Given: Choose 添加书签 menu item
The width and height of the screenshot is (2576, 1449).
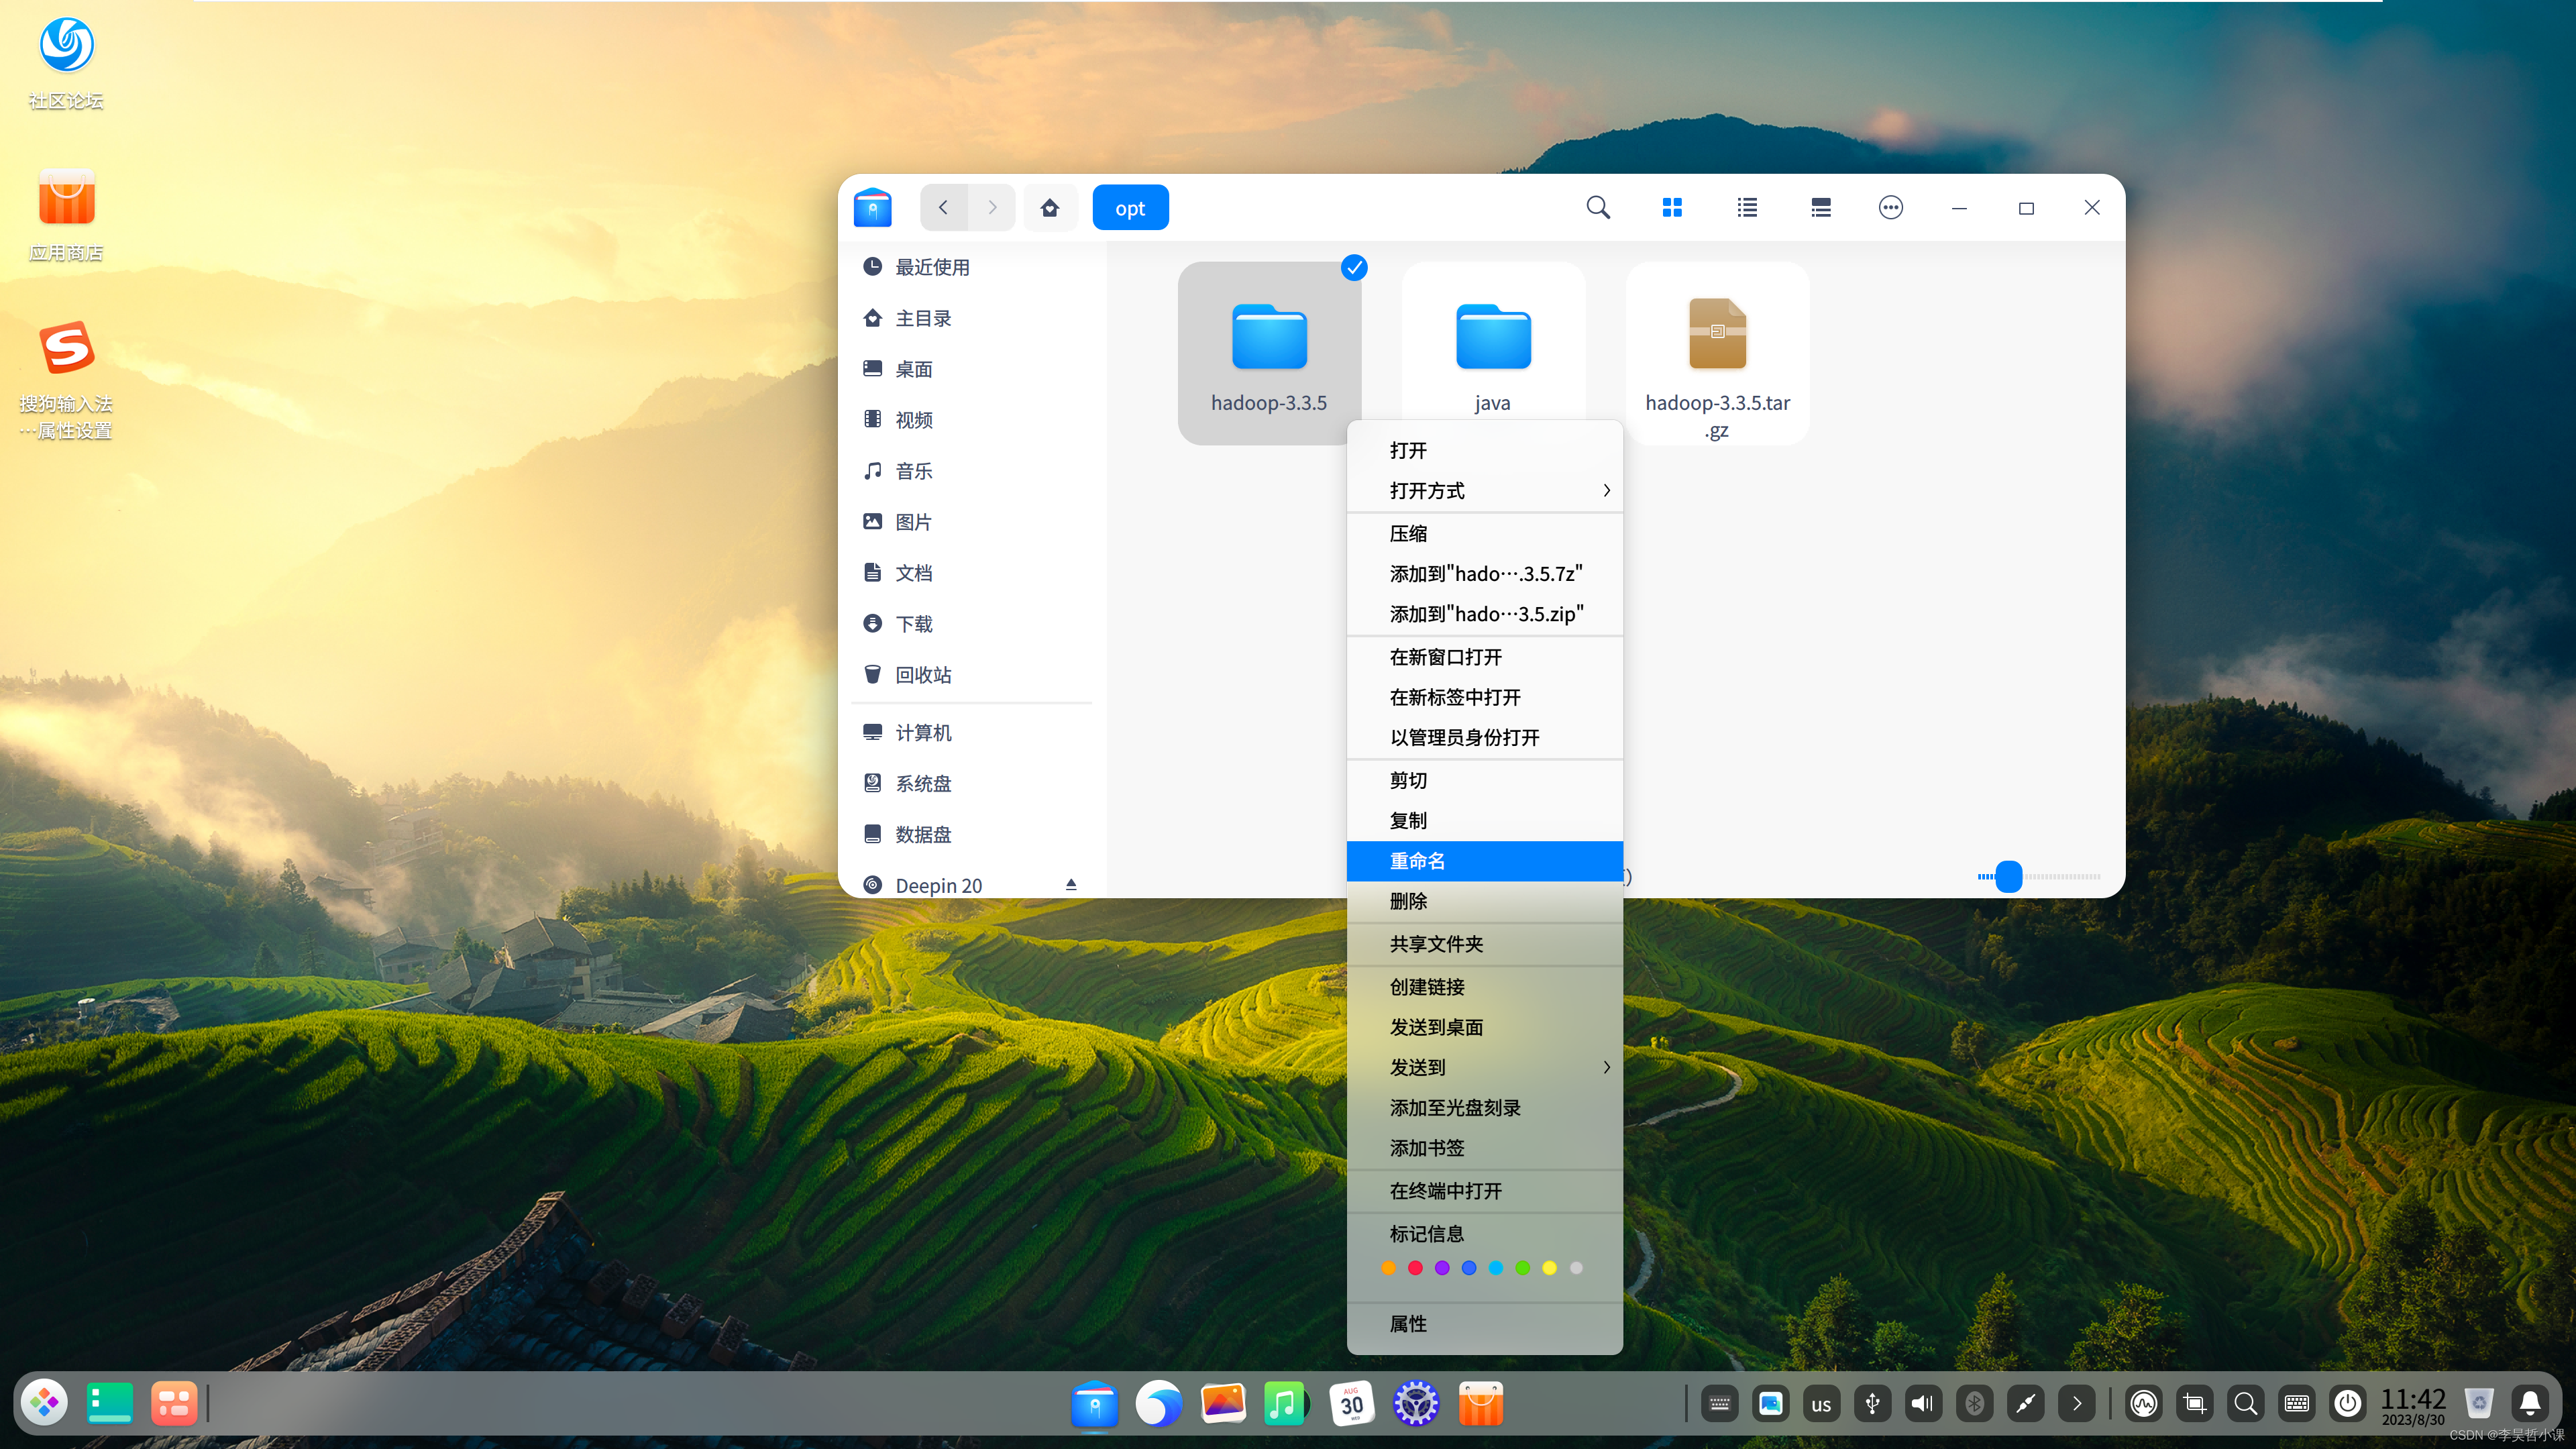Looking at the screenshot, I should click(x=1484, y=1148).
